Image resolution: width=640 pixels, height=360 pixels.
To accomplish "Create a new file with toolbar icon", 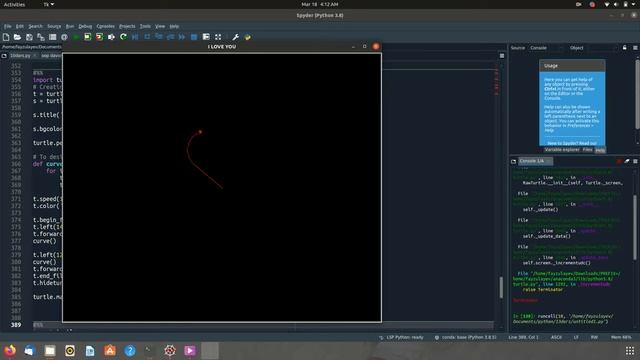I will 6,37.
